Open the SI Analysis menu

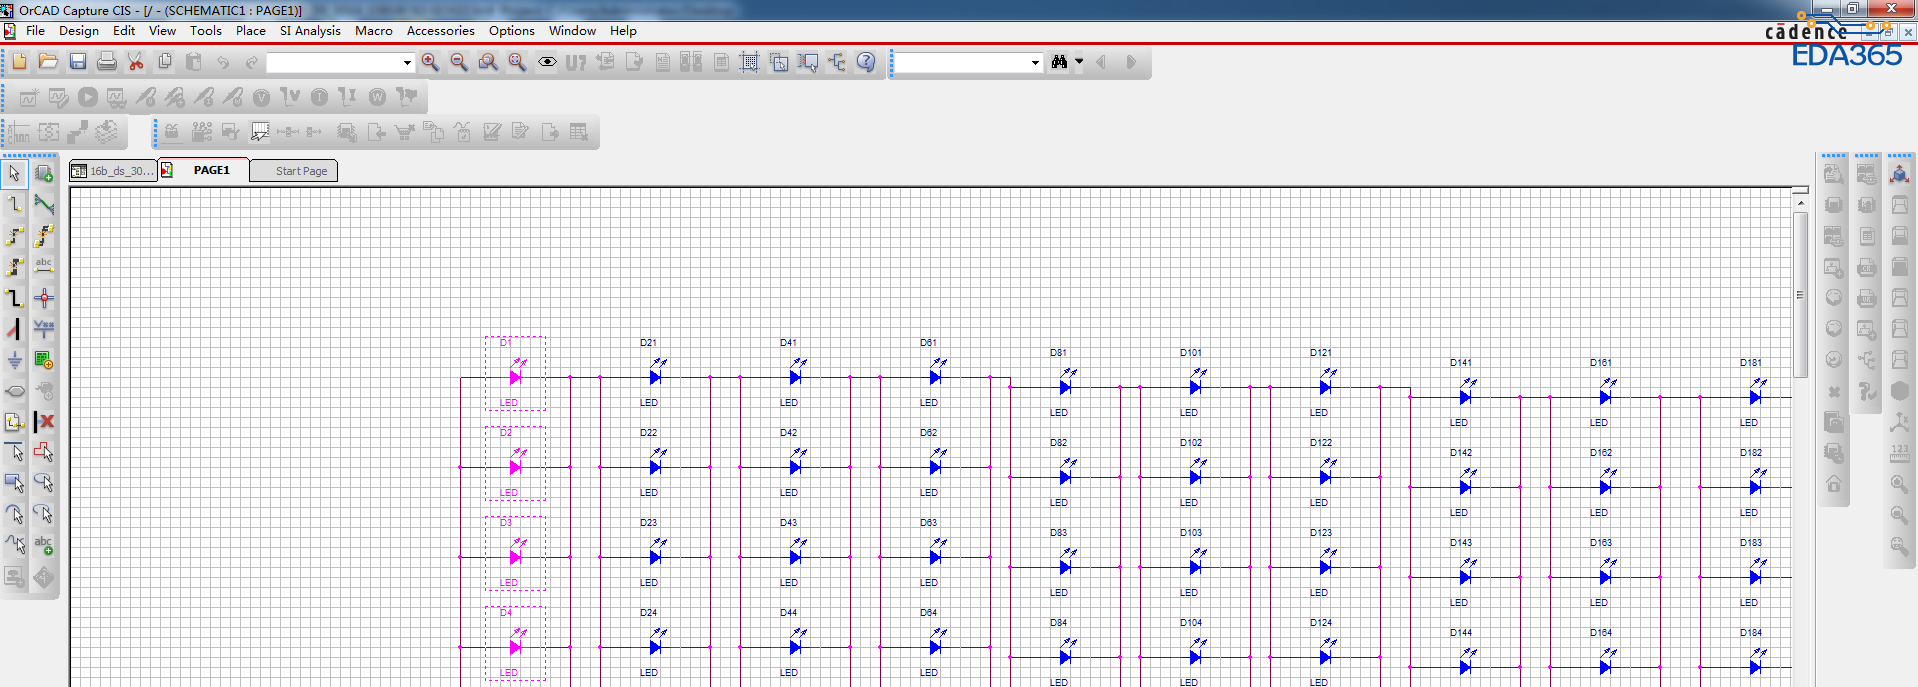(x=310, y=31)
